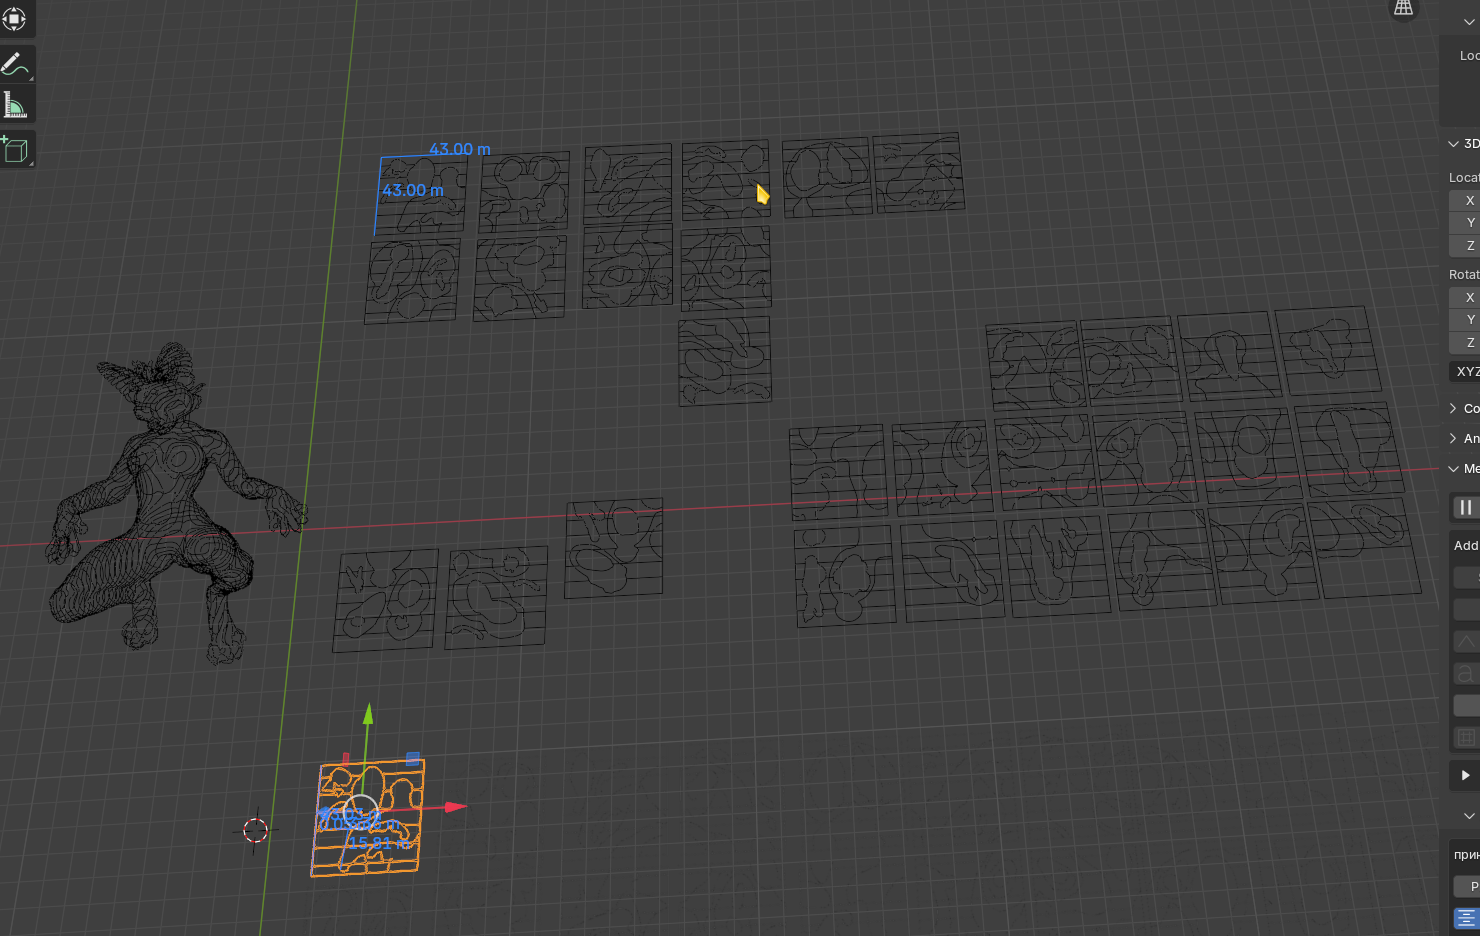Select the Z field under 'Rotat'
This screenshot has height=936, width=1480.
click(1465, 342)
